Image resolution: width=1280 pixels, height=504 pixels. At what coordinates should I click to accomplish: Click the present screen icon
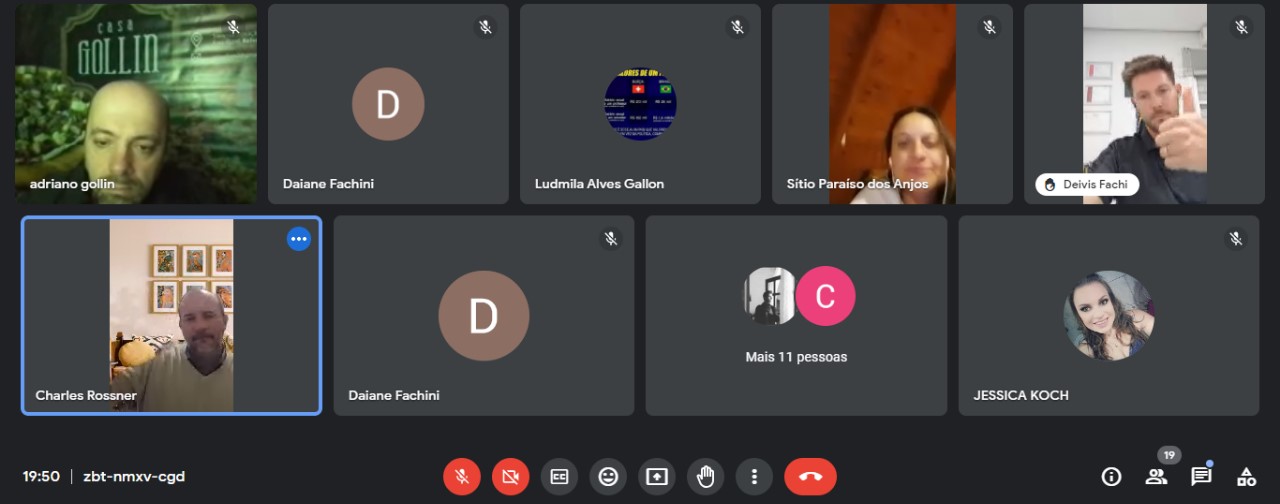[657, 477]
